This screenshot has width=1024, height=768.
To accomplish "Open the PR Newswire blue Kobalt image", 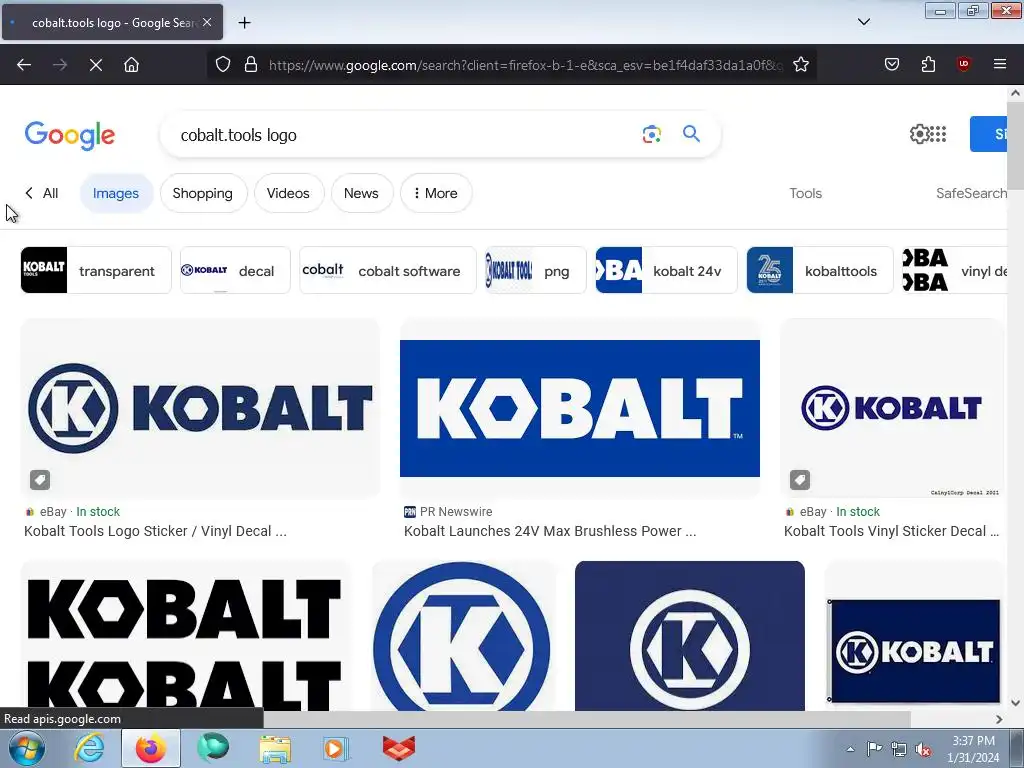I will click(x=579, y=408).
